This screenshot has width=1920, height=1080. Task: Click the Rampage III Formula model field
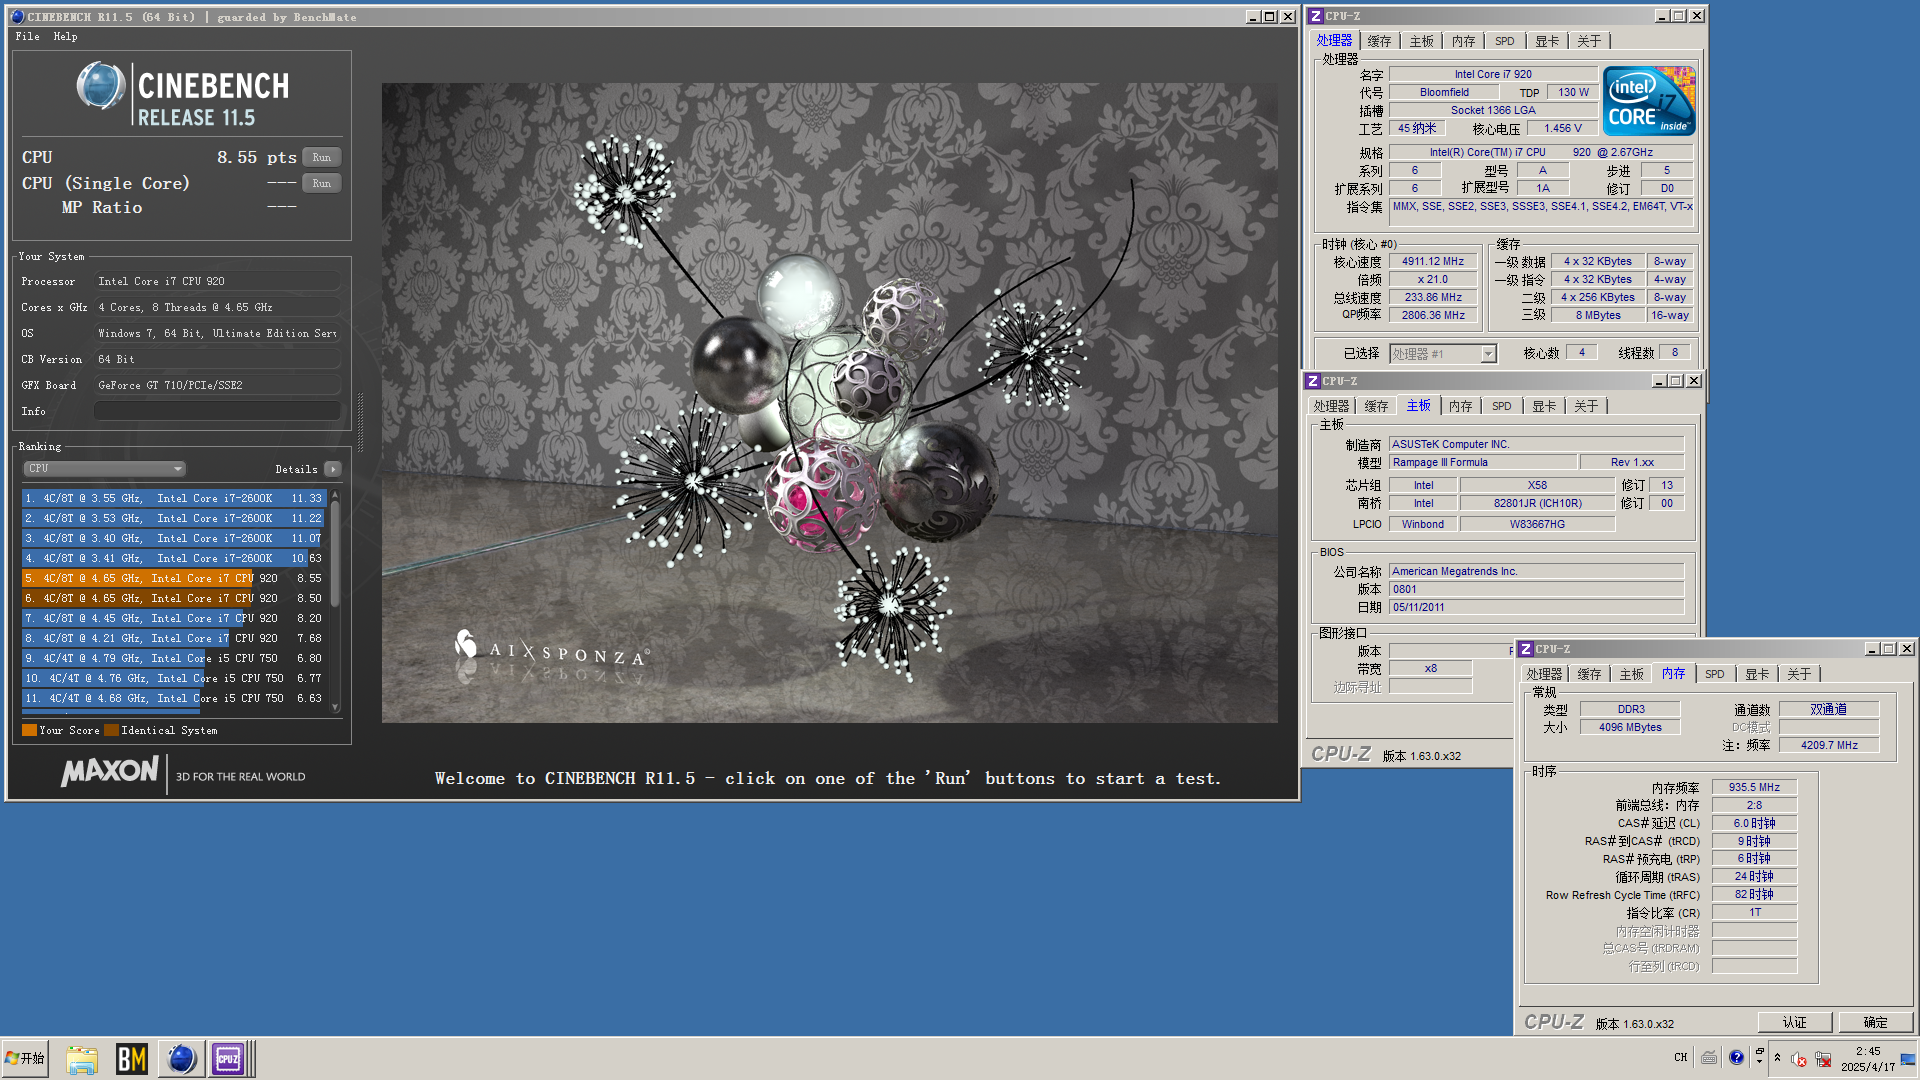coord(1482,462)
